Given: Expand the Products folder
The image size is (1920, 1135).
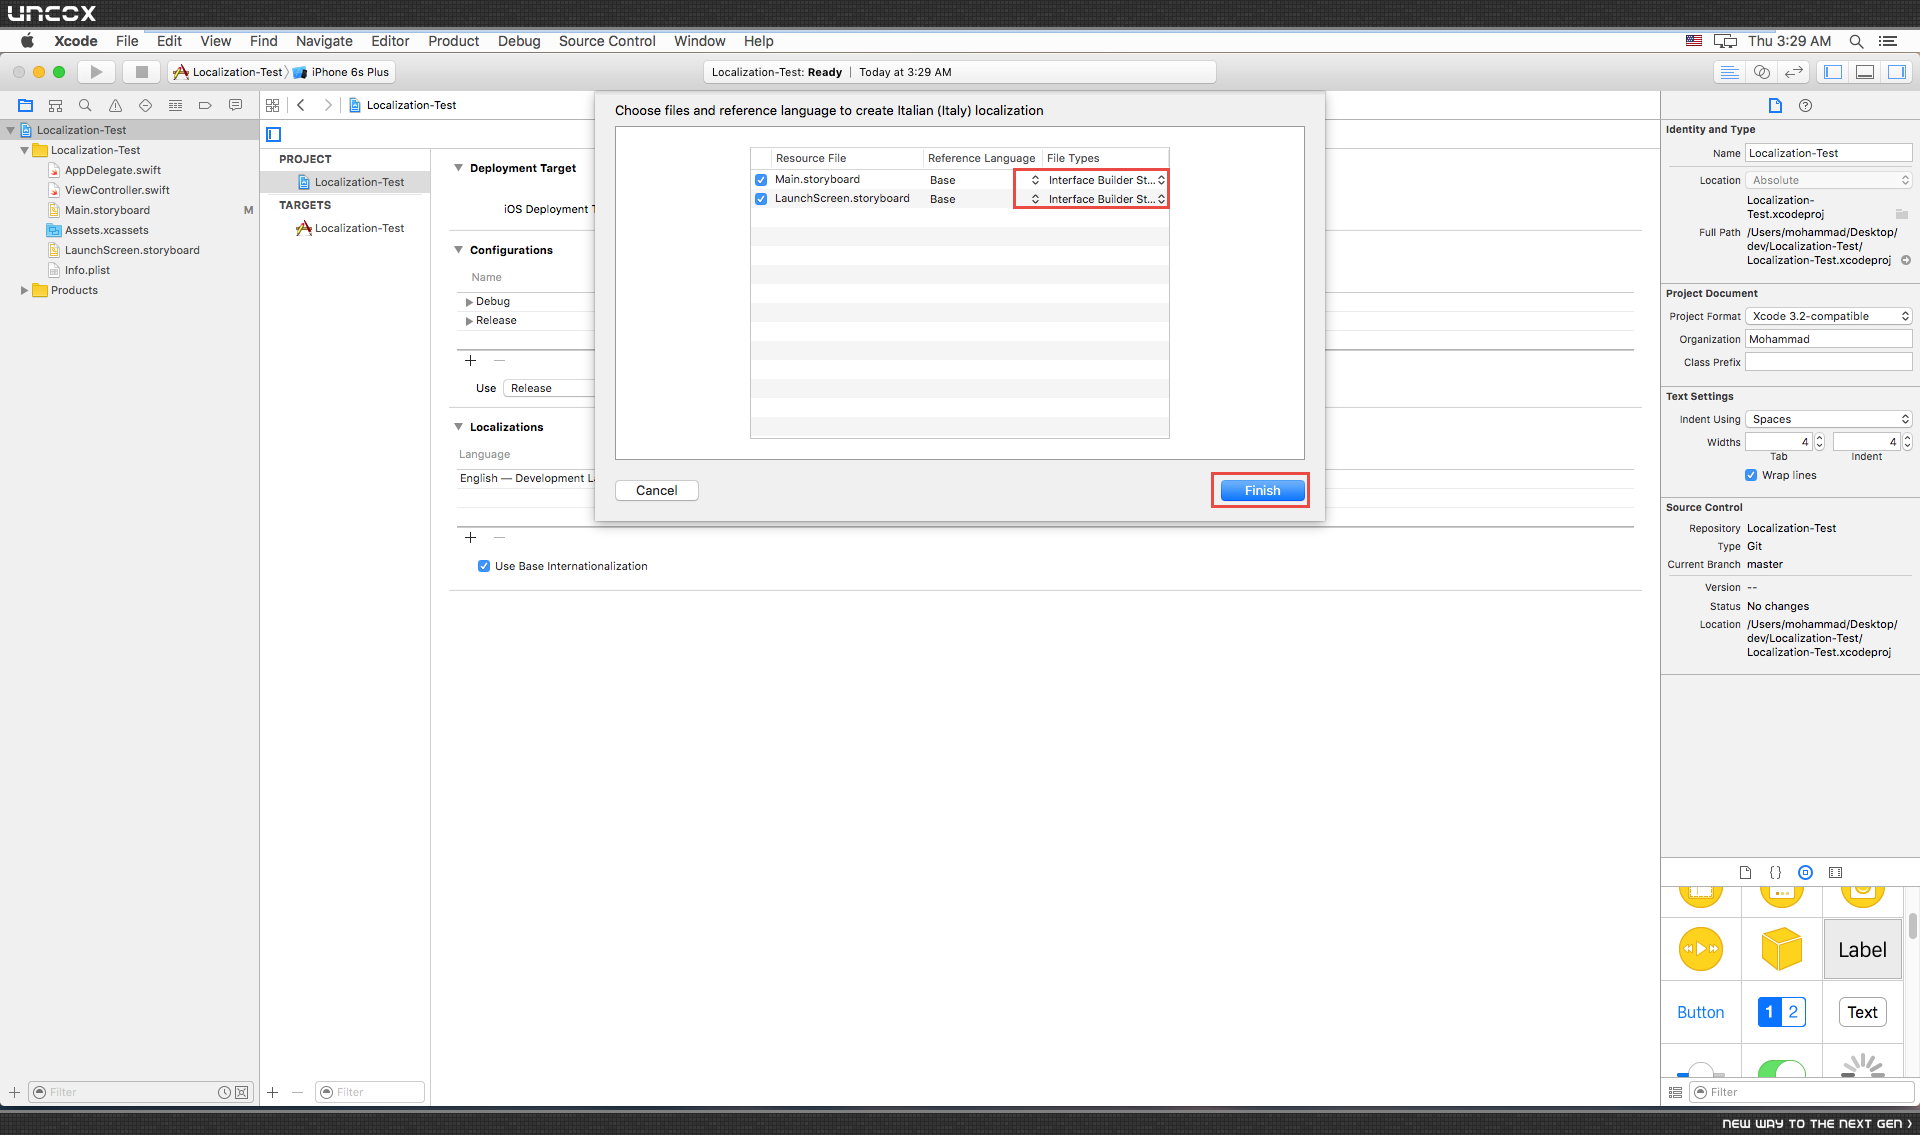Looking at the screenshot, I should click(24, 290).
